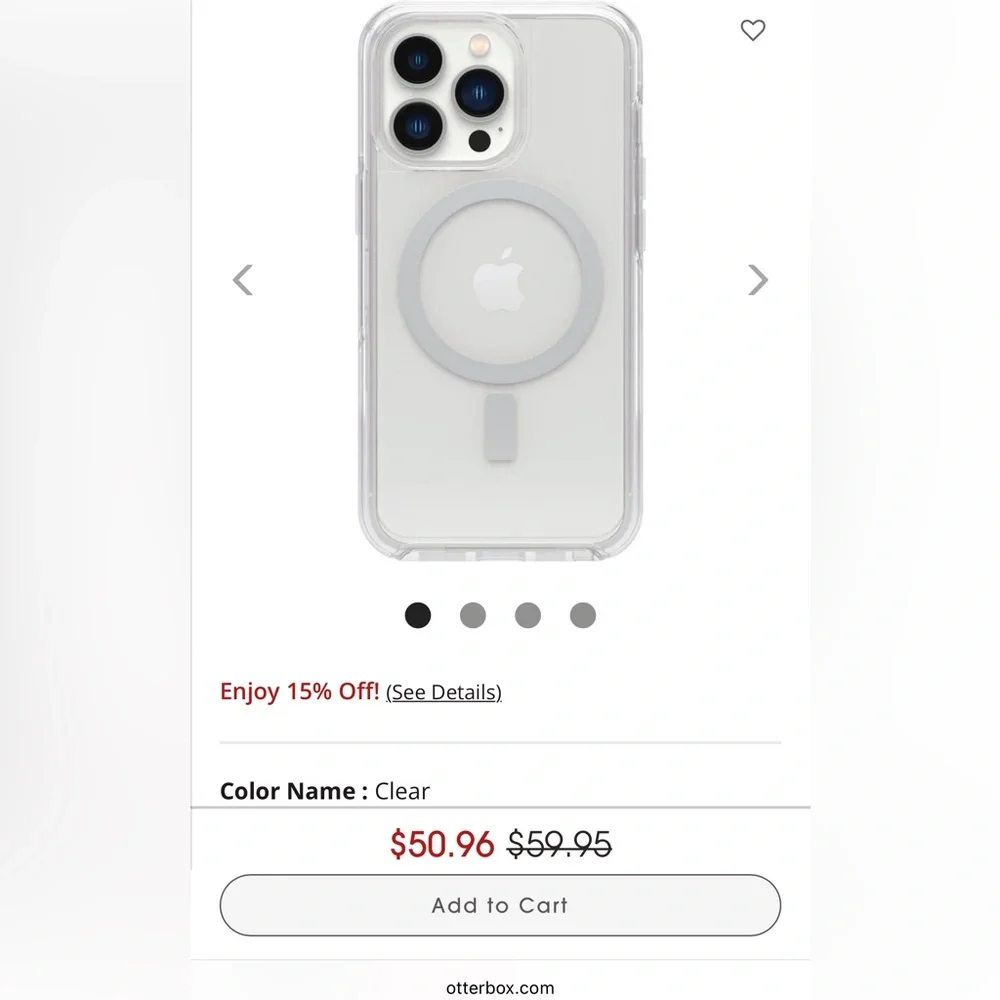Screen dimensions: 1000x1000
Task: Click the top-left camera lens
Action: tap(417, 62)
